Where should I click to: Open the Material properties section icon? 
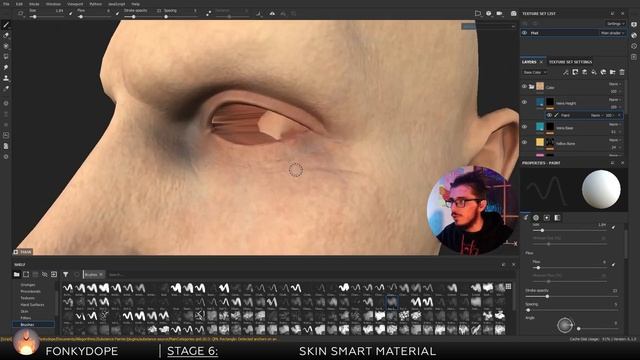pyautogui.click(x=557, y=218)
